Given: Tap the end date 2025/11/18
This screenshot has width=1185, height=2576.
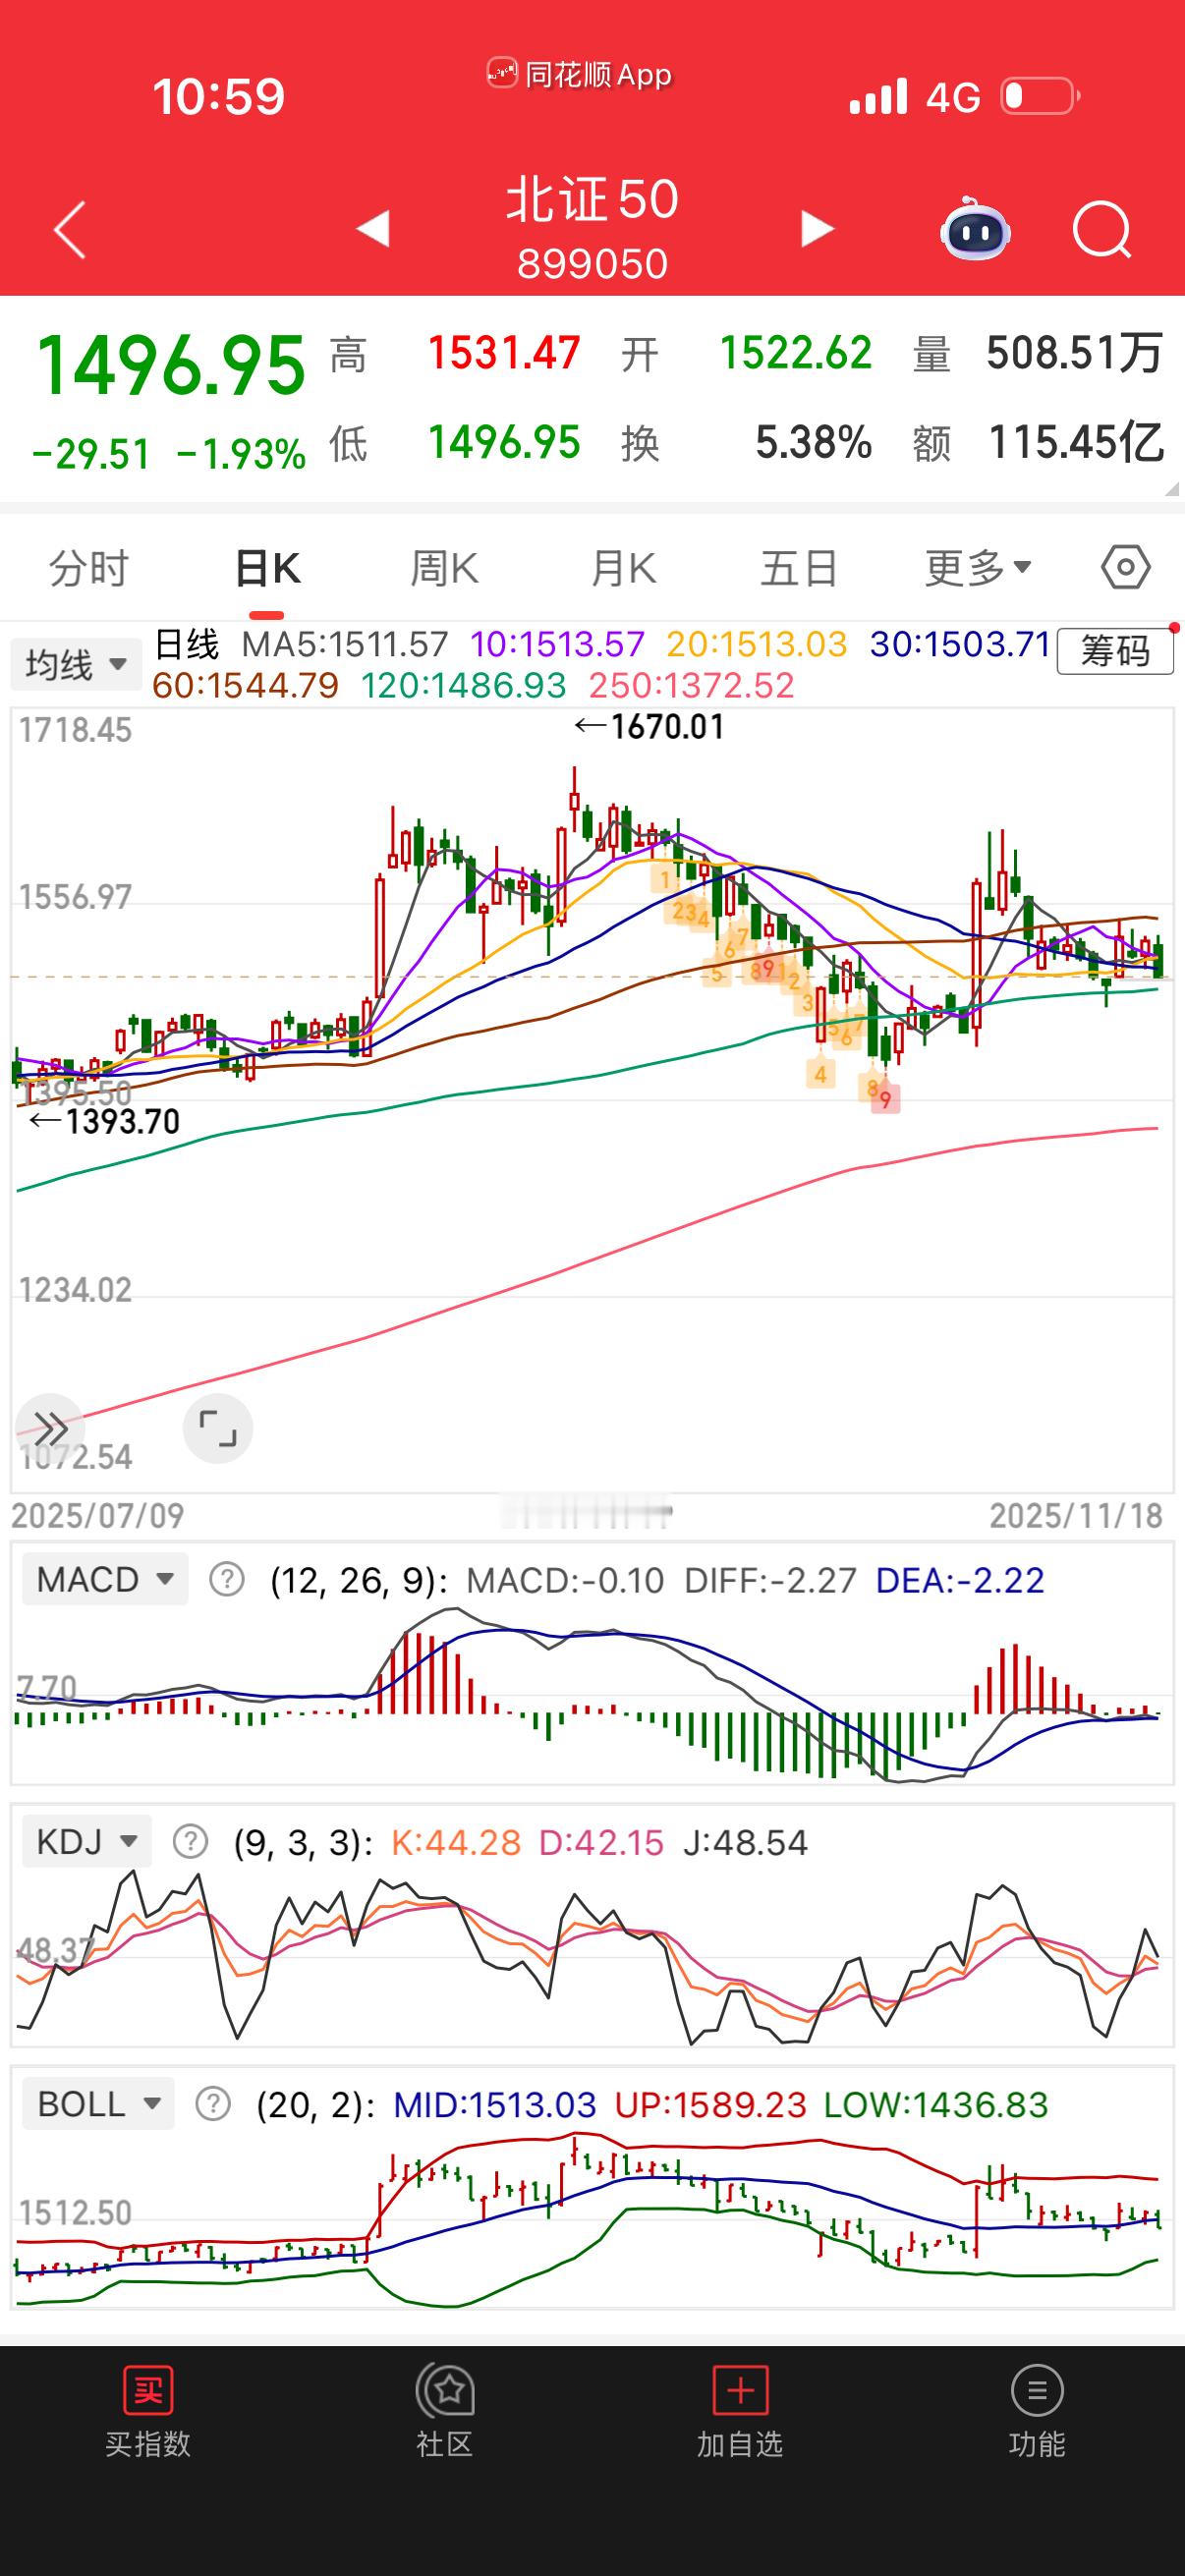Looking at the screenshot, I should coord(1076,1515).
